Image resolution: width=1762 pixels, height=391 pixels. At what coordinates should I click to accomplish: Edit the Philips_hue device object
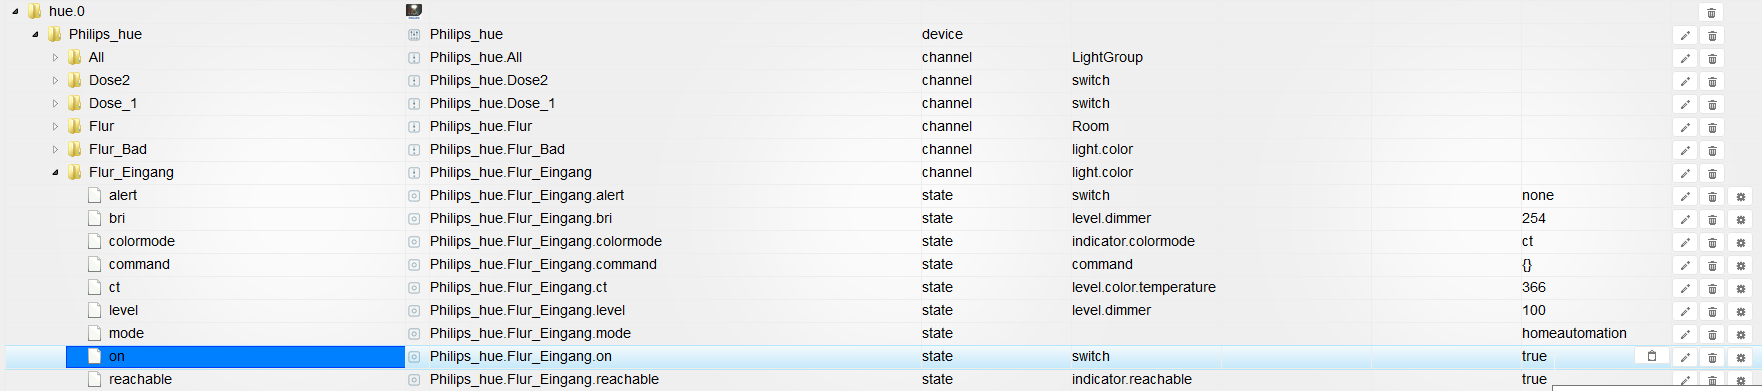coord(1685,36)
